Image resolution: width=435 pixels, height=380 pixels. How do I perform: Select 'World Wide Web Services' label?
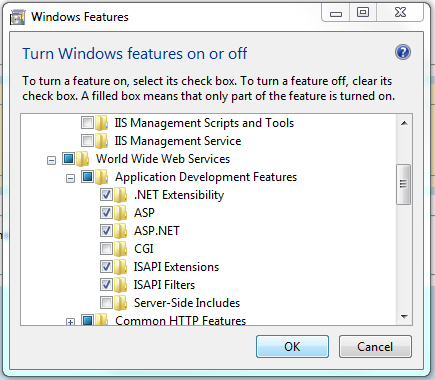point(163,159)
